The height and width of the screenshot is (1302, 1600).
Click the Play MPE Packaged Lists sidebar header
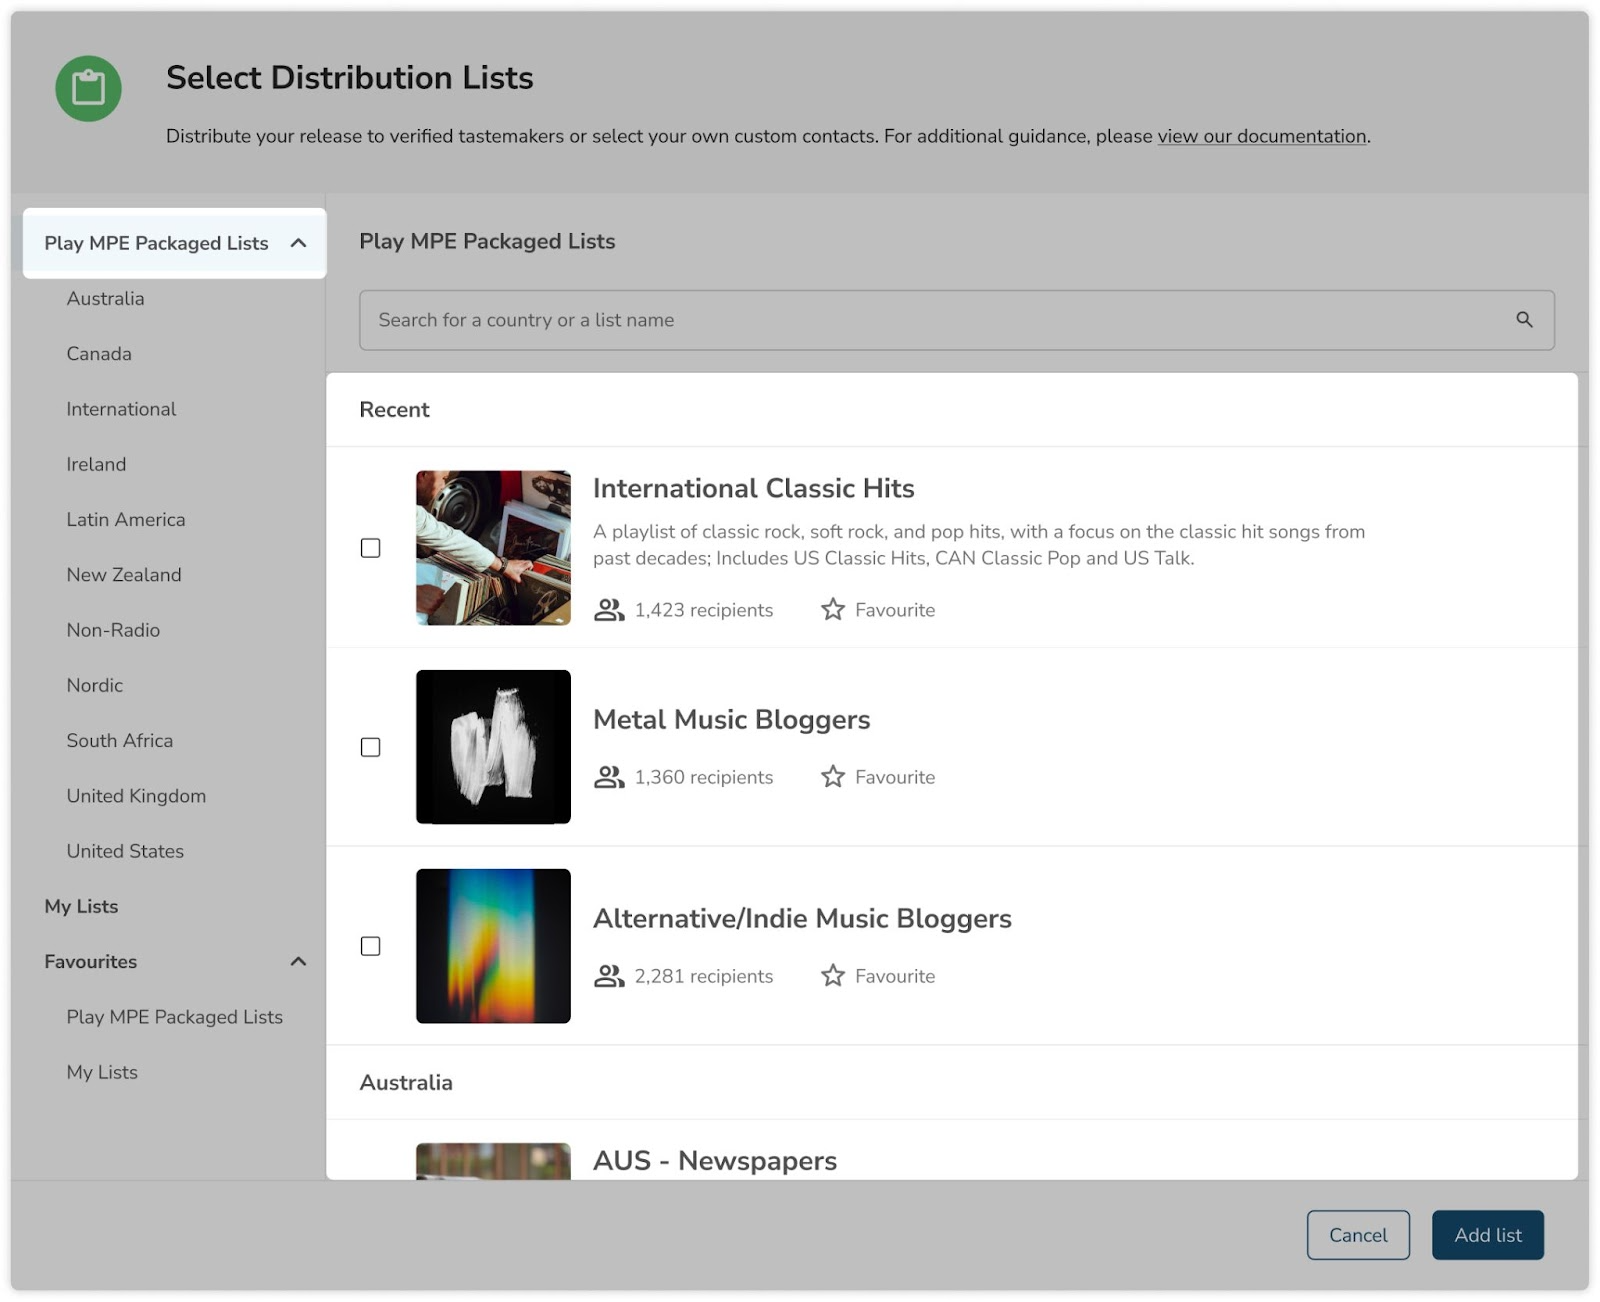click(175, 243)
